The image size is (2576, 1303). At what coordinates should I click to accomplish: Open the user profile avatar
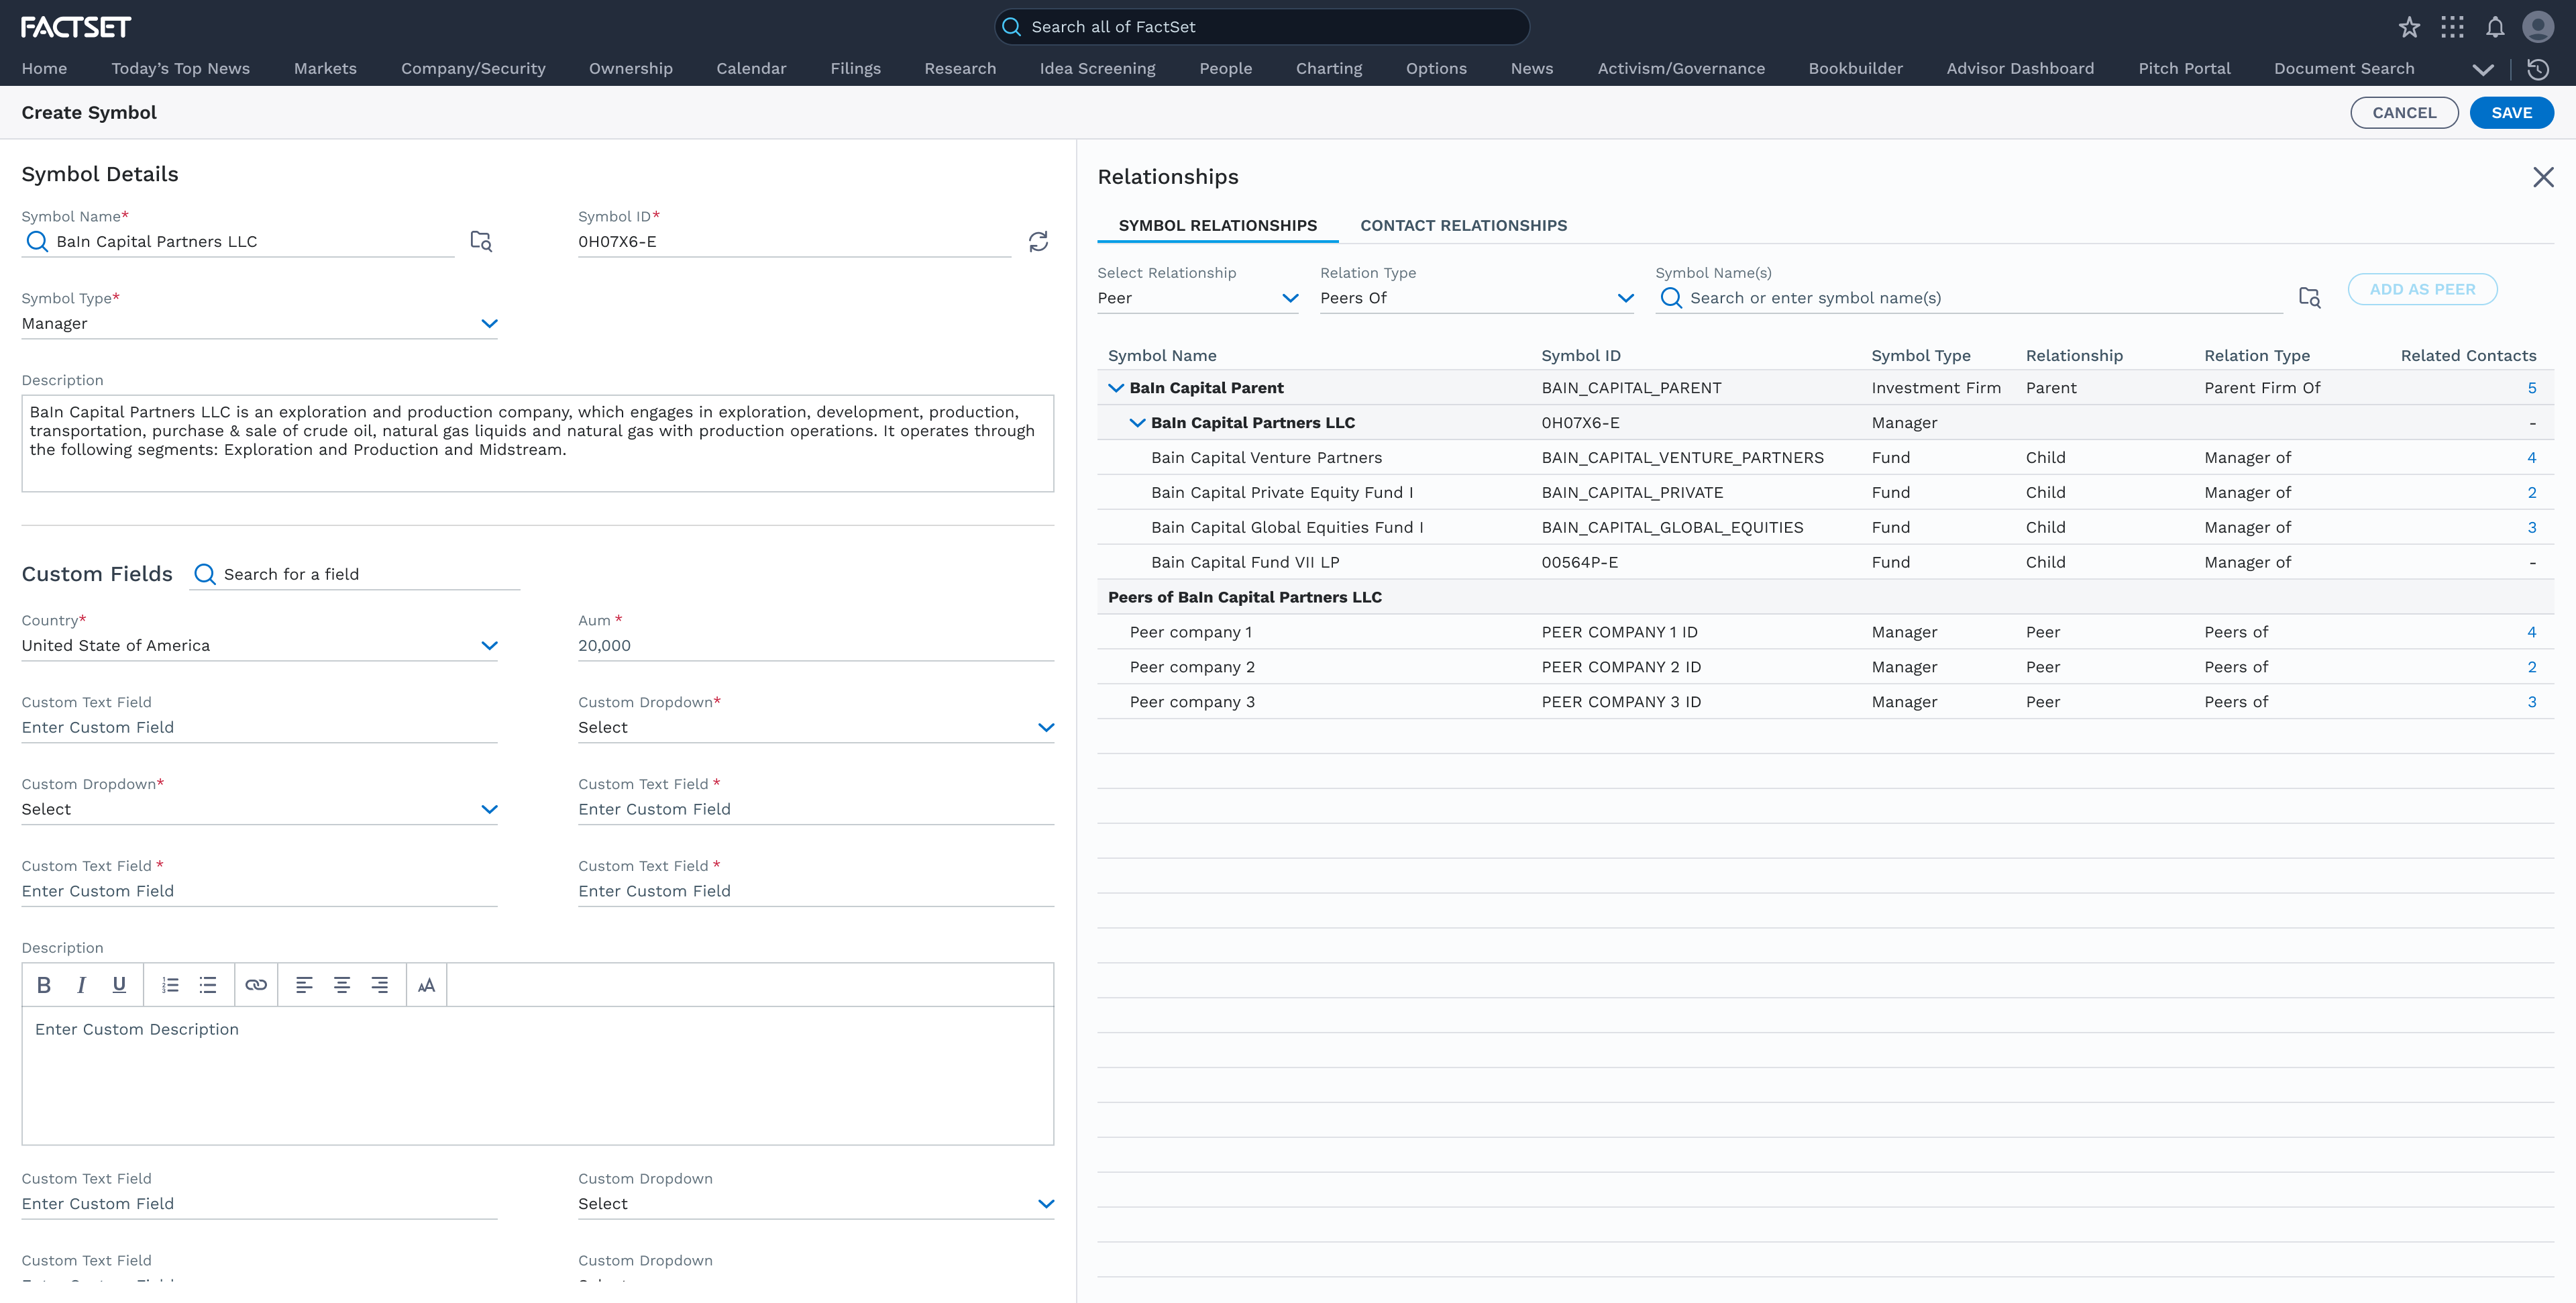[2538, 27]
